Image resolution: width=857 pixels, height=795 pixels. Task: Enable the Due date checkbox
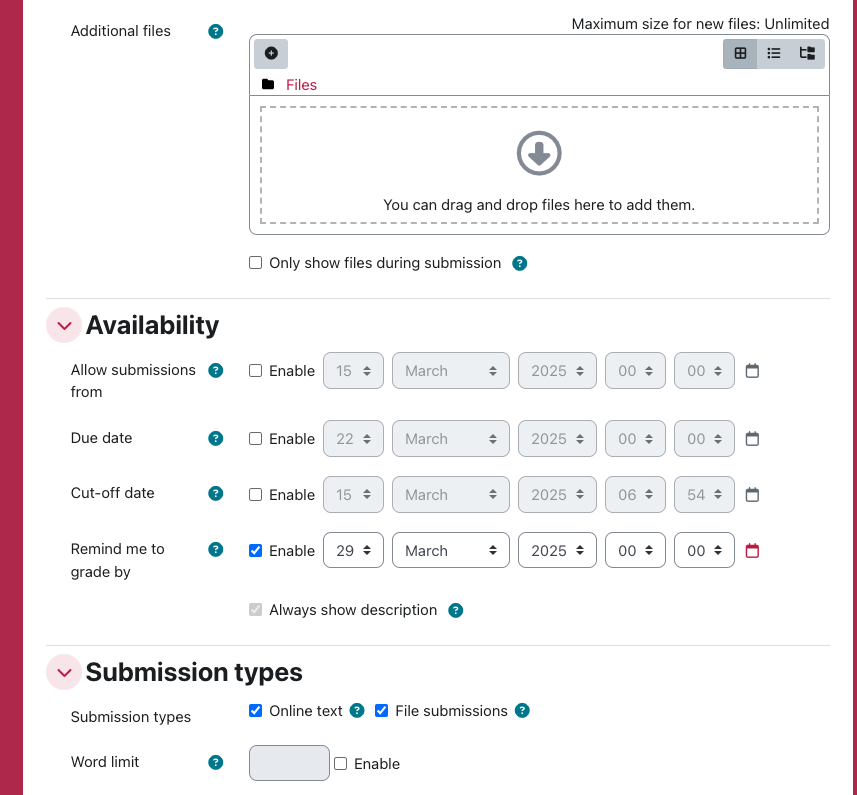(255, 438)
